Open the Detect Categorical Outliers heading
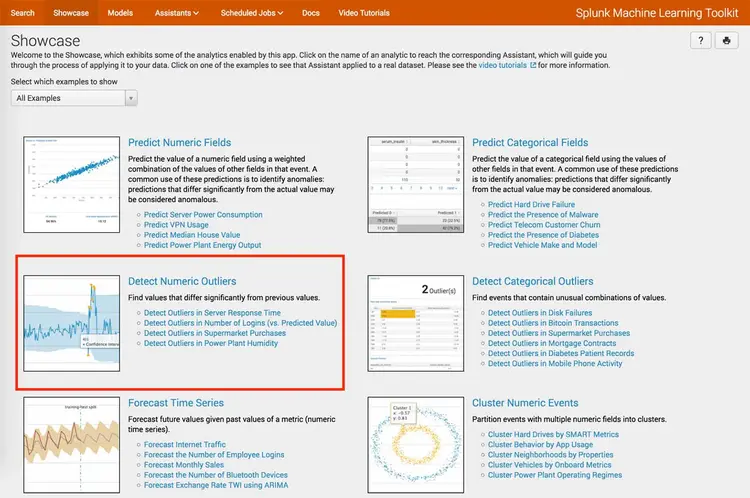750x498 pixels. point(532,281)
